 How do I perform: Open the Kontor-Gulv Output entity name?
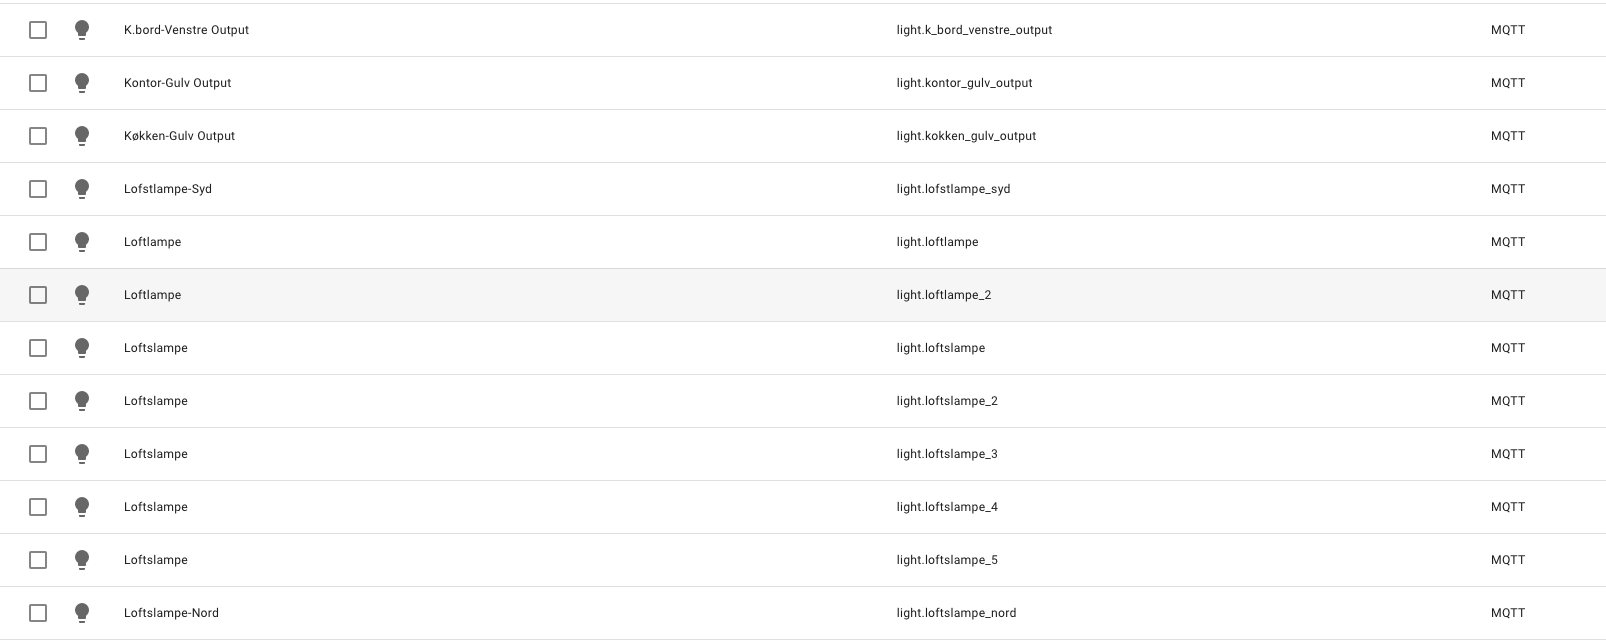pyautogui.click(x=177, y=83)
